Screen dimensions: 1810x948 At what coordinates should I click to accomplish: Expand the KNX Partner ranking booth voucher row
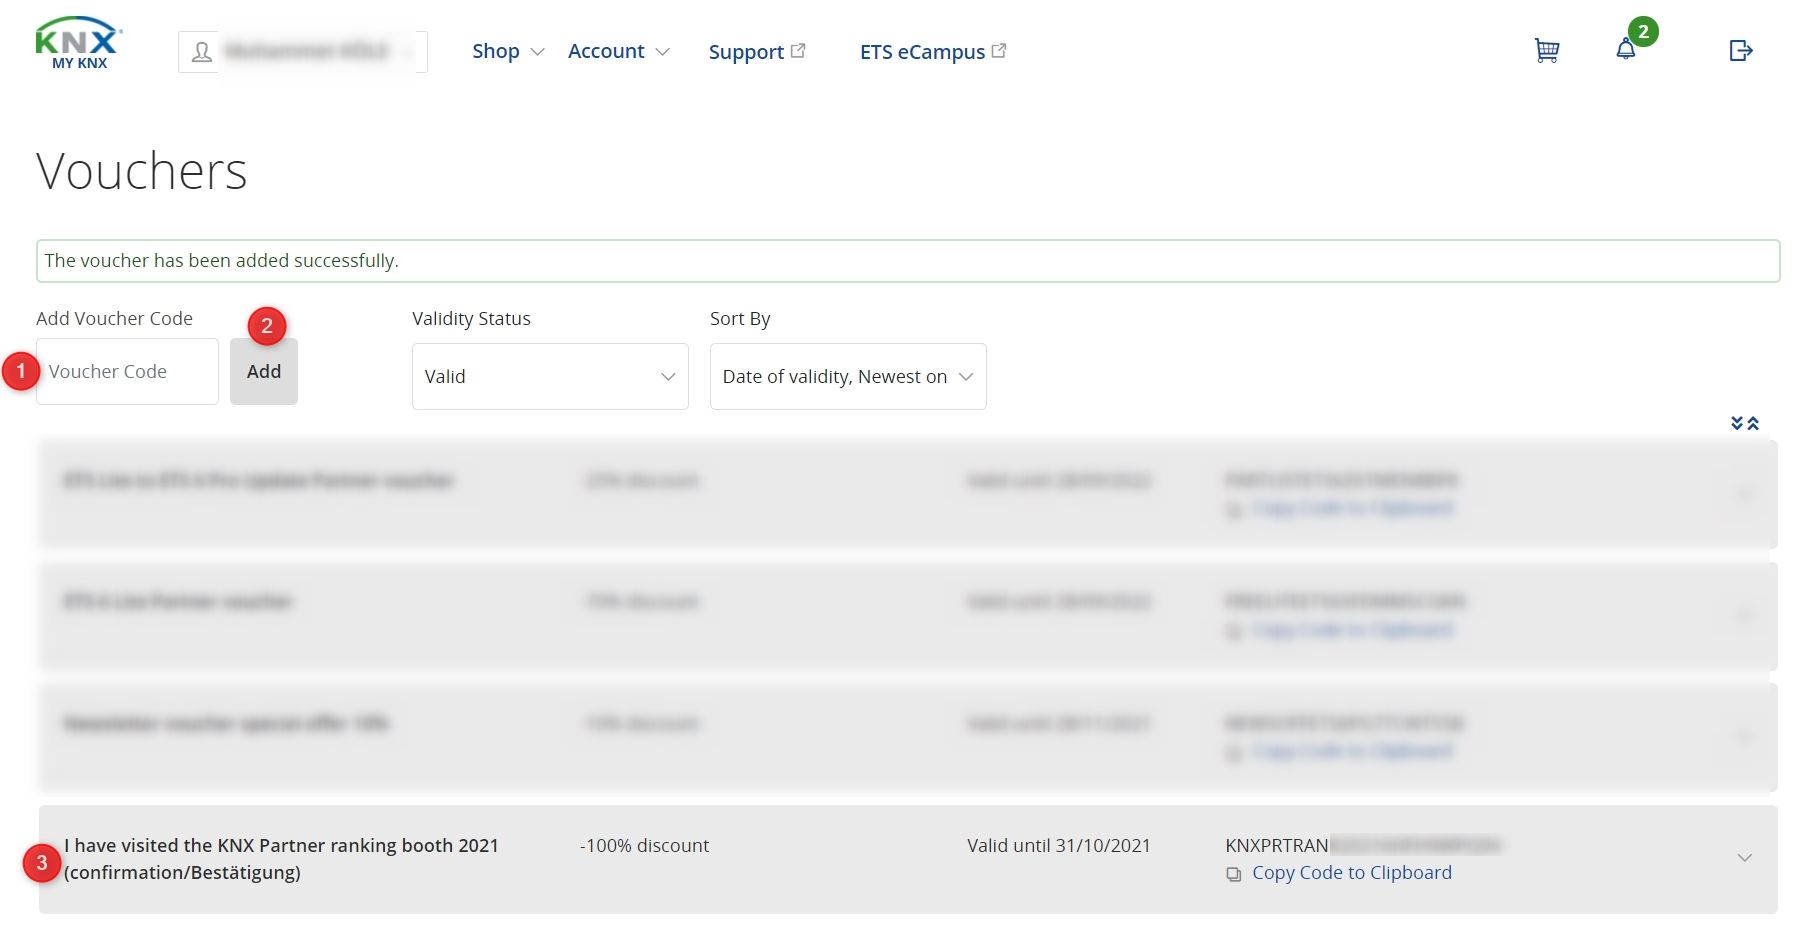pyautogui.click(x=1745, y=858)
